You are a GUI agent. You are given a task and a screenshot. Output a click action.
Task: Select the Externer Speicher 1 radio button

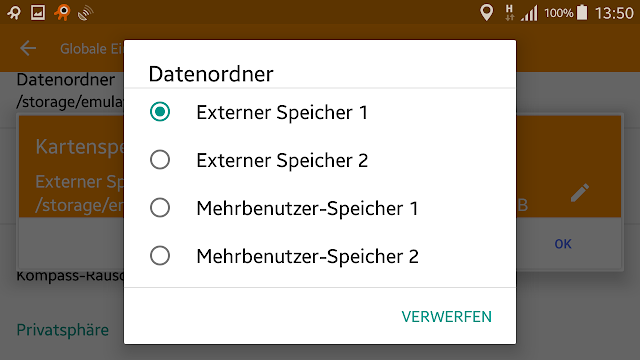click(x=160, y=112)
